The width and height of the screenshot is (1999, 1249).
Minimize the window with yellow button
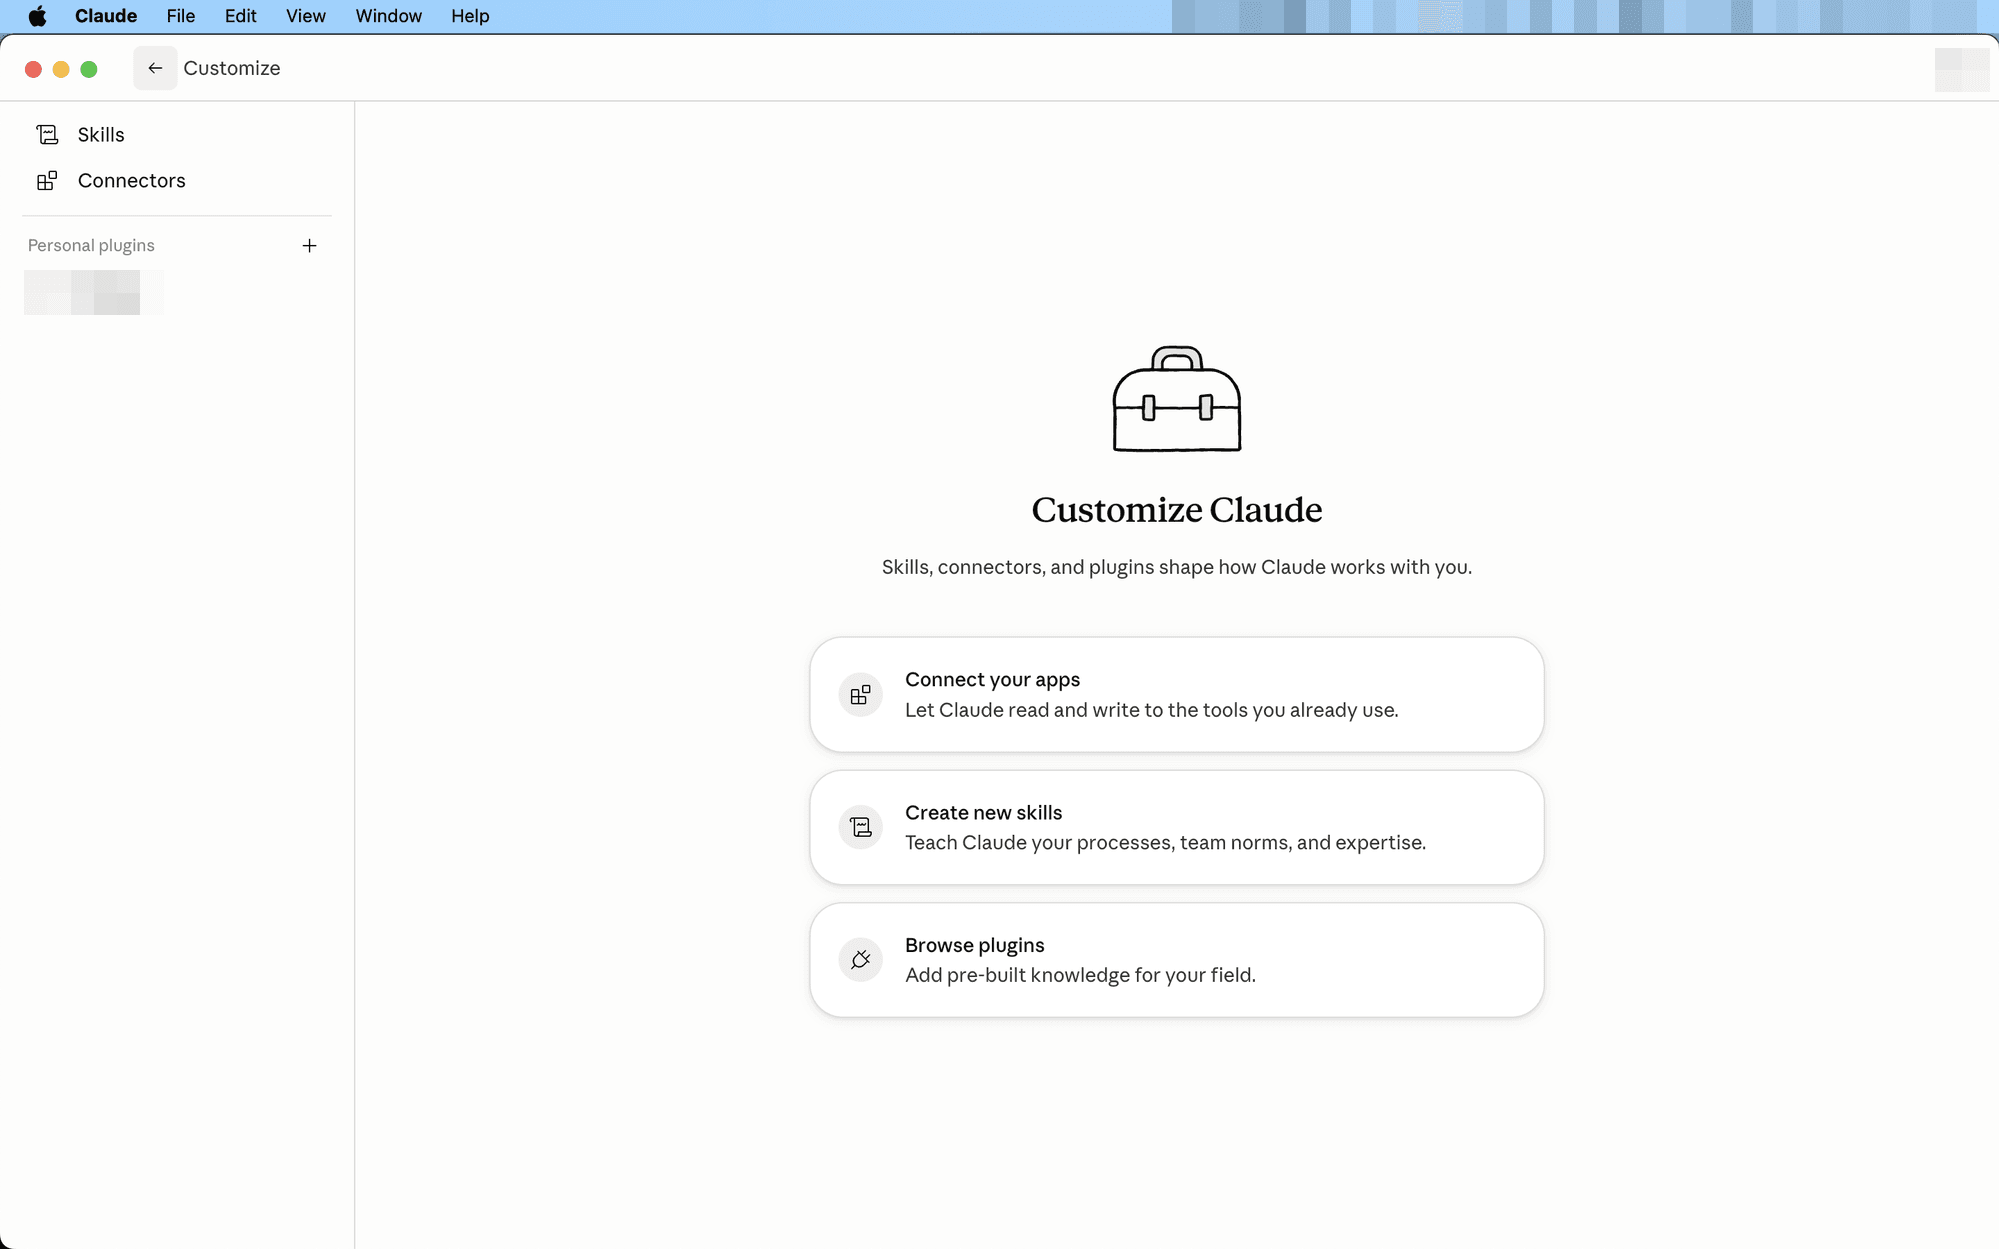pos(61,69)
